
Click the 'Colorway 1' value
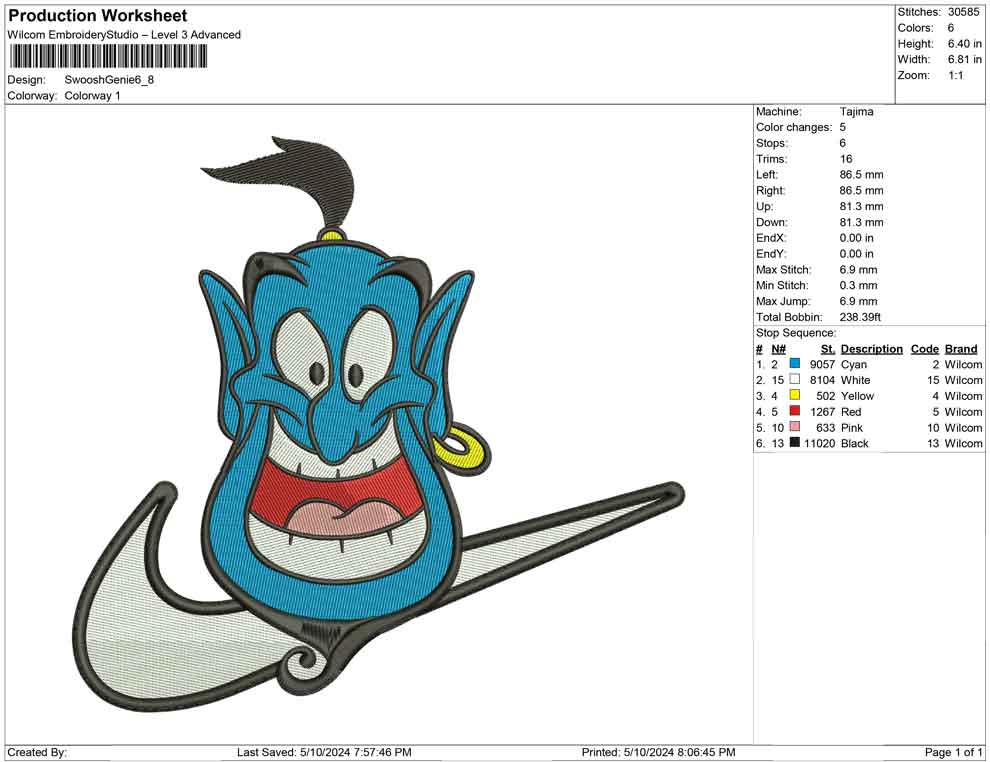[x=92, y=96]
